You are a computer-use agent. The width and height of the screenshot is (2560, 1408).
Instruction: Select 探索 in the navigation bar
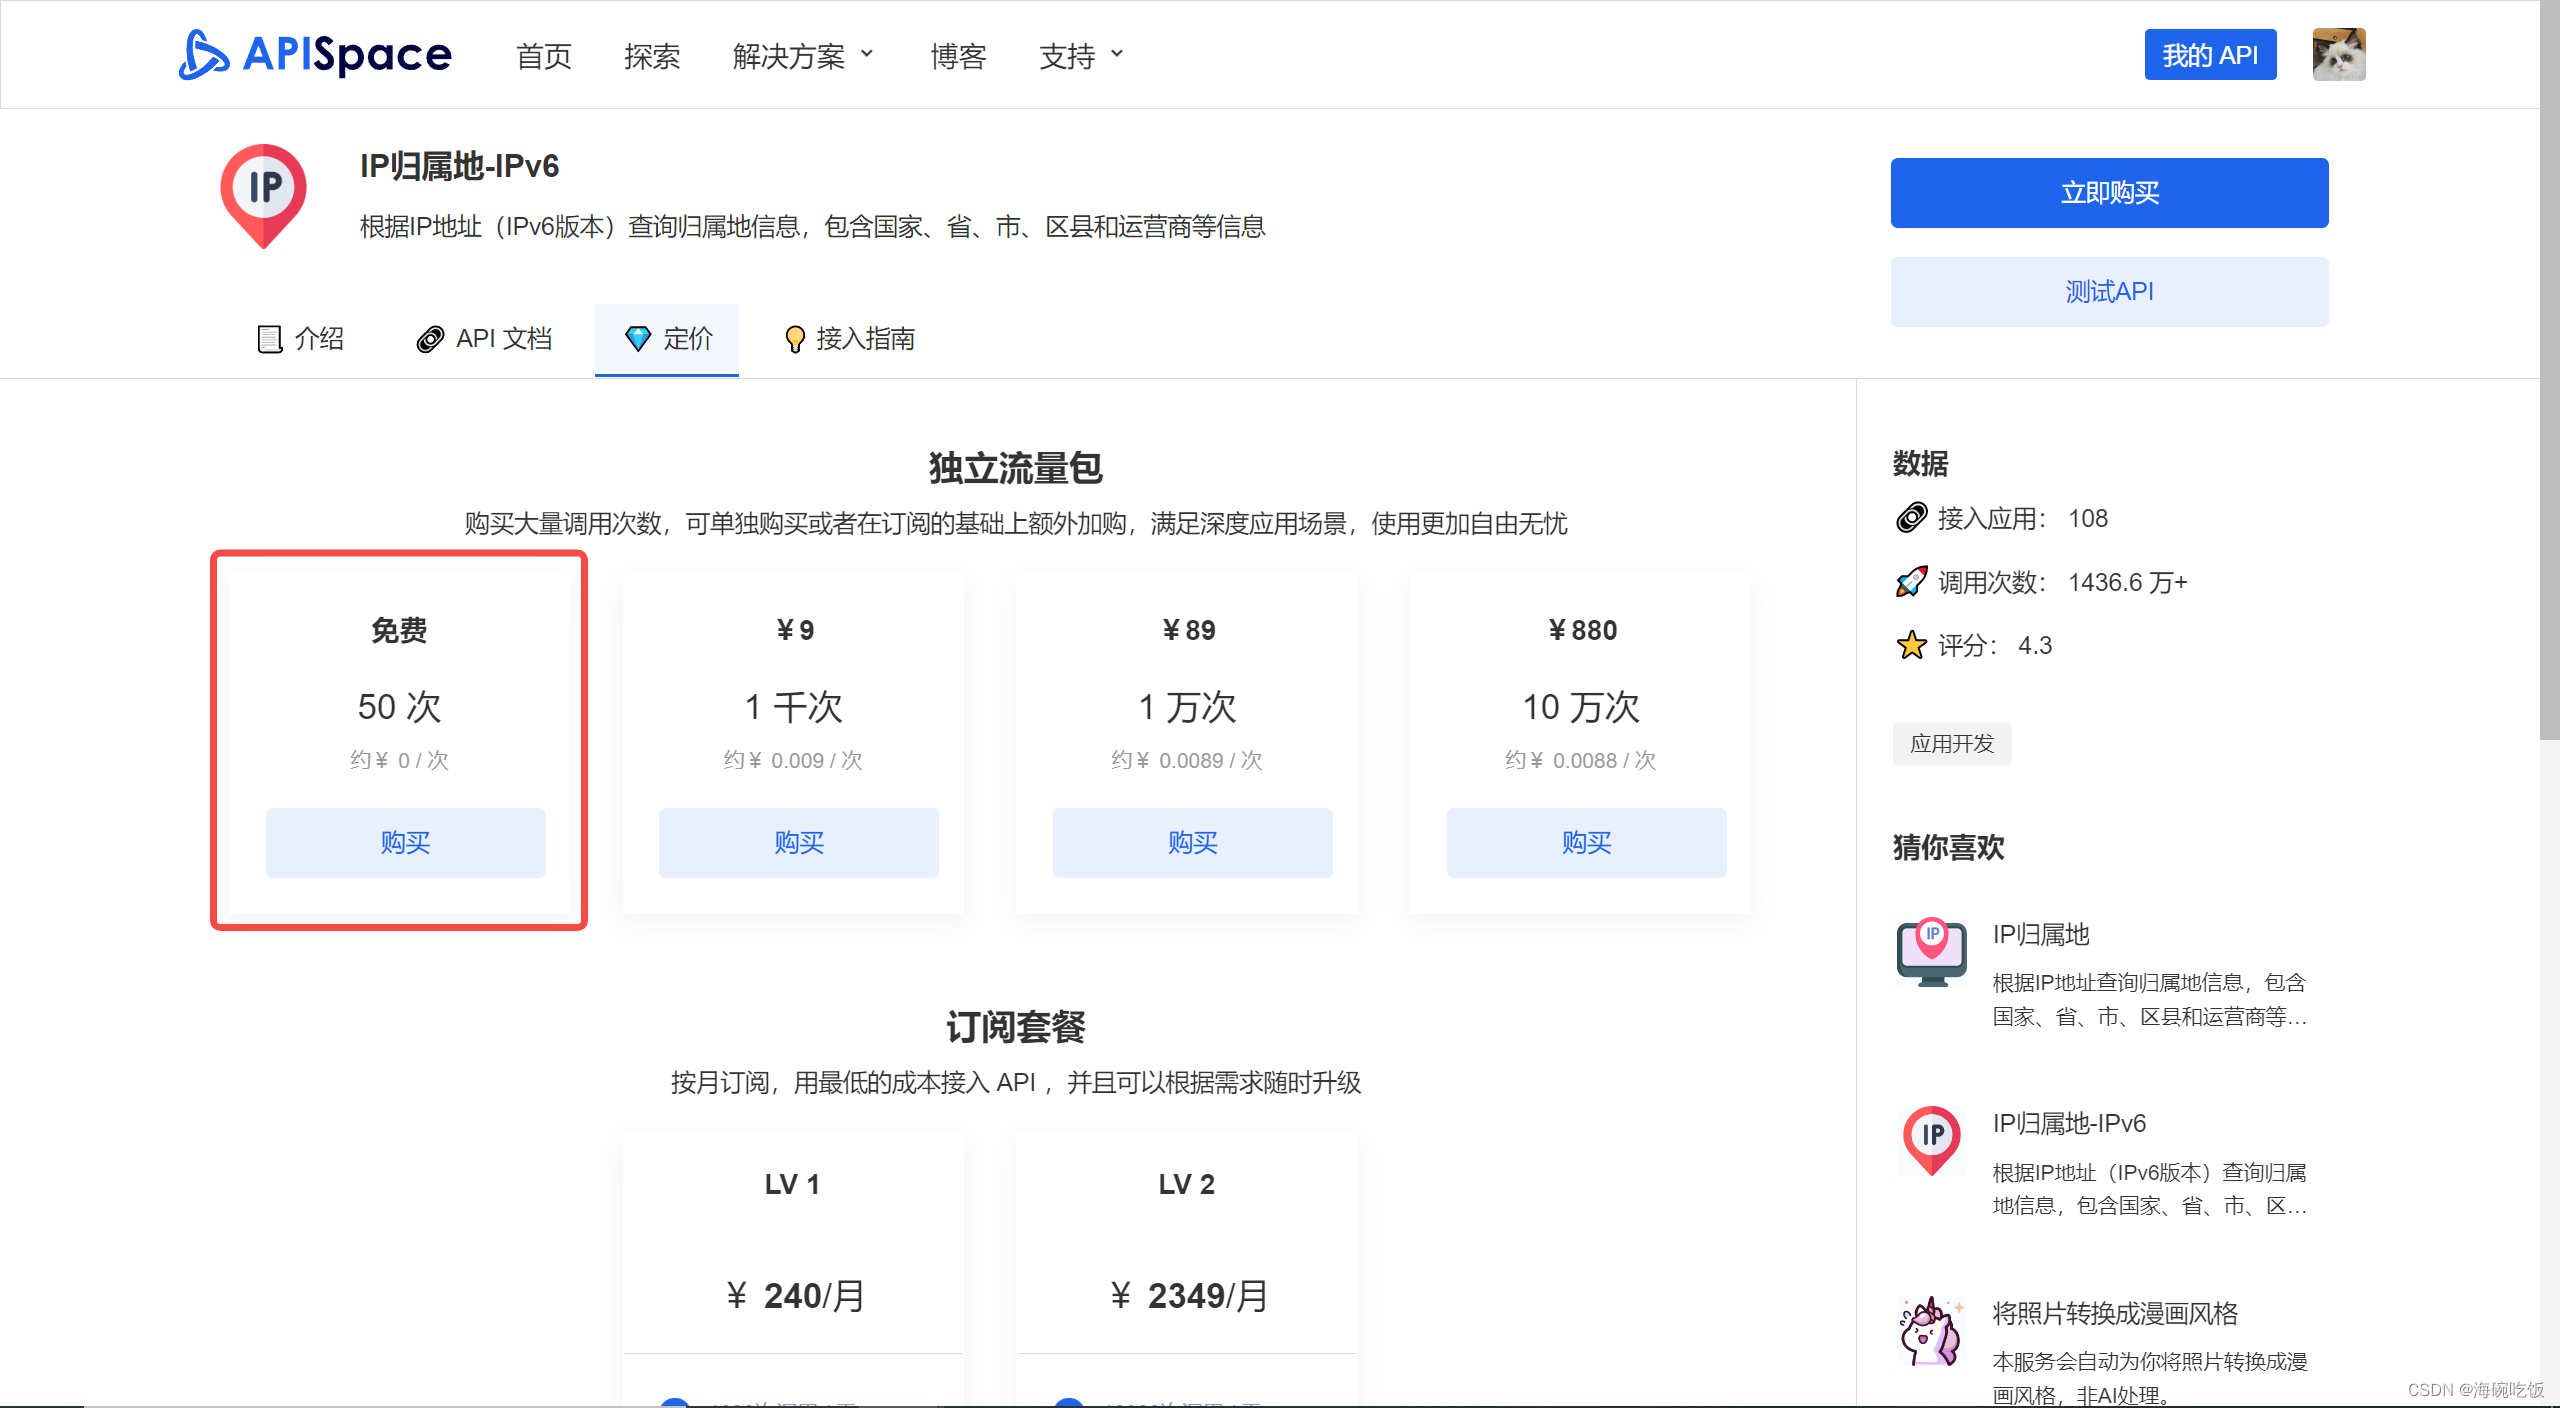pos(652,57)
